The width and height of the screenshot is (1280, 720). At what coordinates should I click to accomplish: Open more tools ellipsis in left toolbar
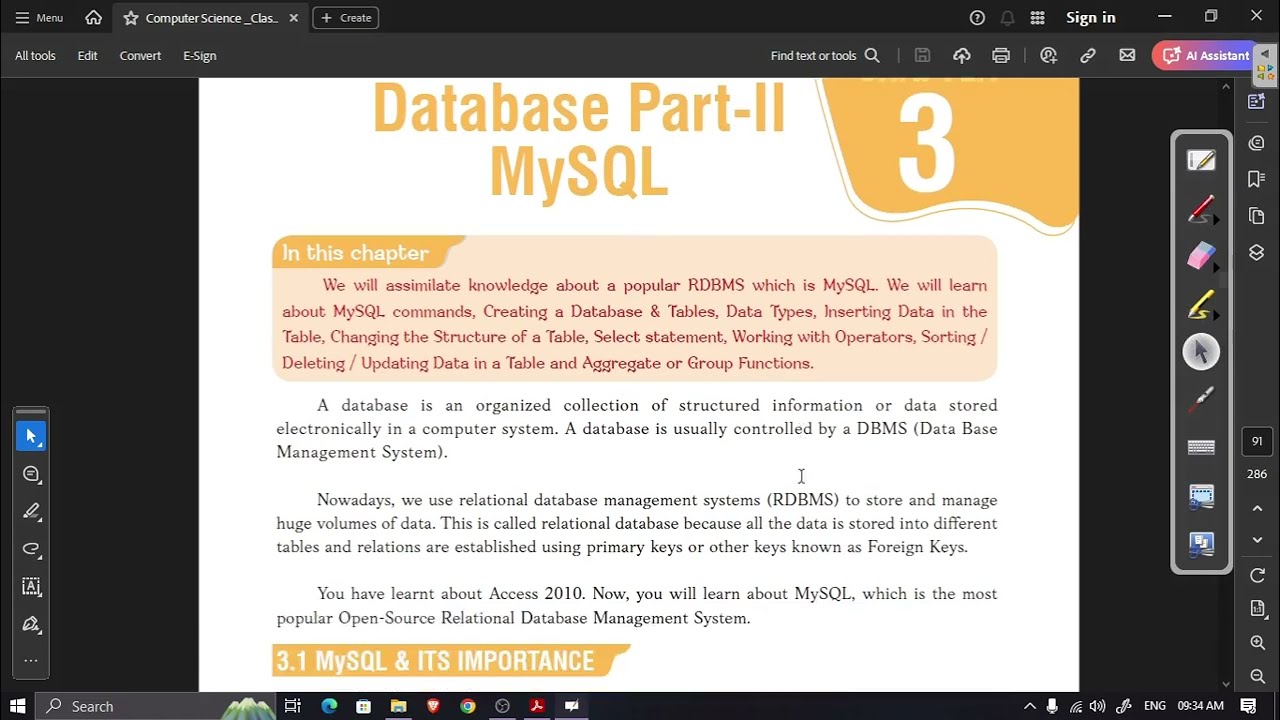coord(31,661)
